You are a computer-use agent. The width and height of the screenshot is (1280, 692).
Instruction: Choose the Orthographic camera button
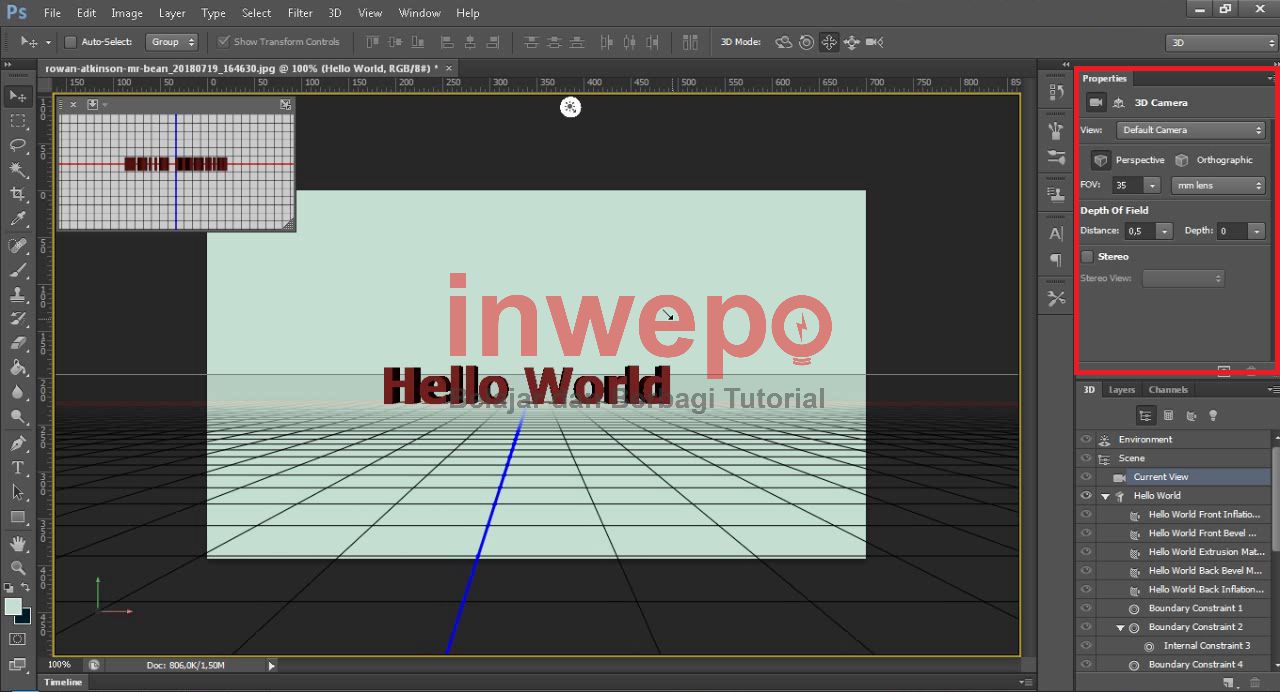click(1182, 160)
